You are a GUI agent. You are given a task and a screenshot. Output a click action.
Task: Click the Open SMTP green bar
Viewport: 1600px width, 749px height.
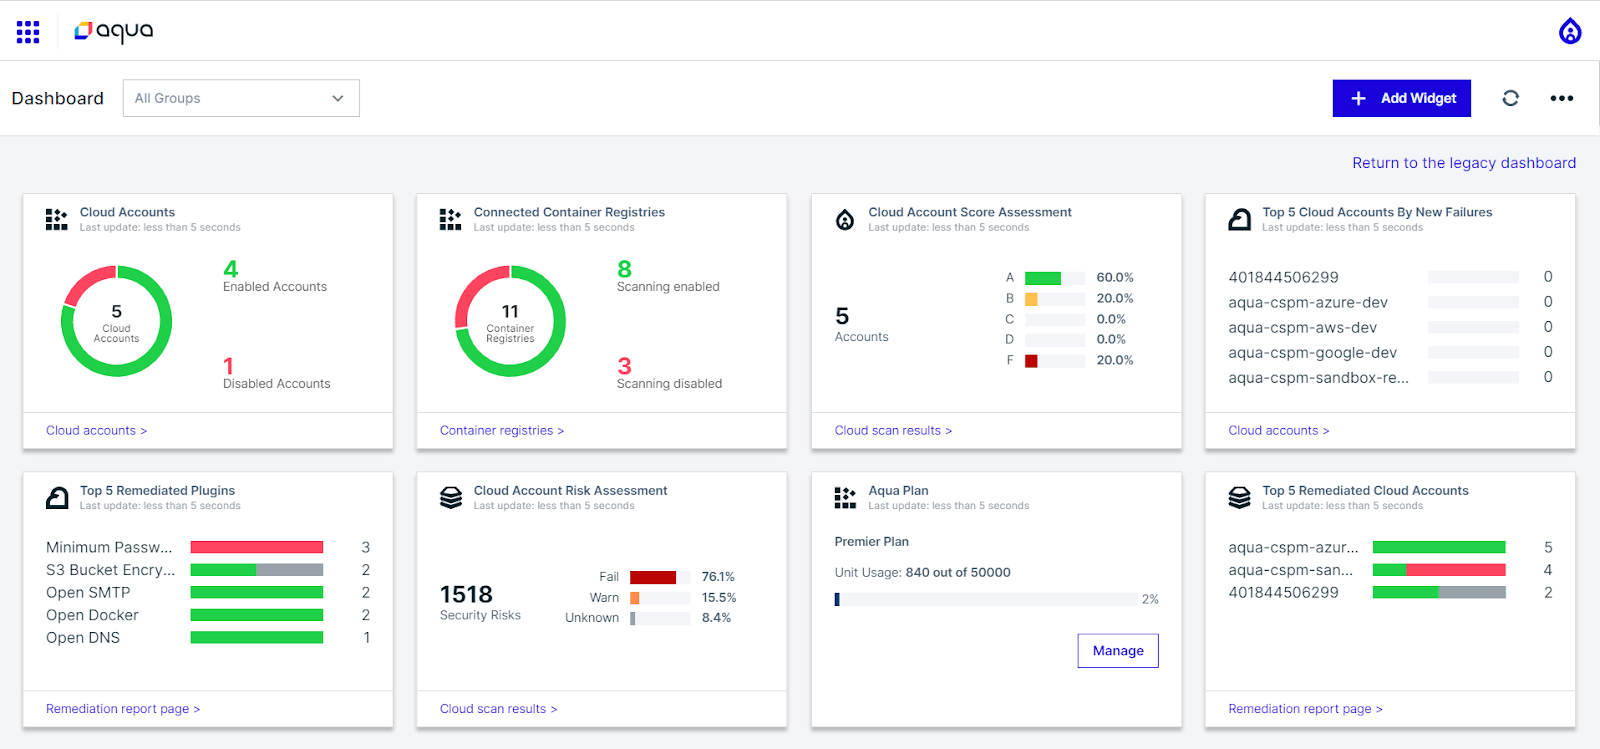point(257,592)
